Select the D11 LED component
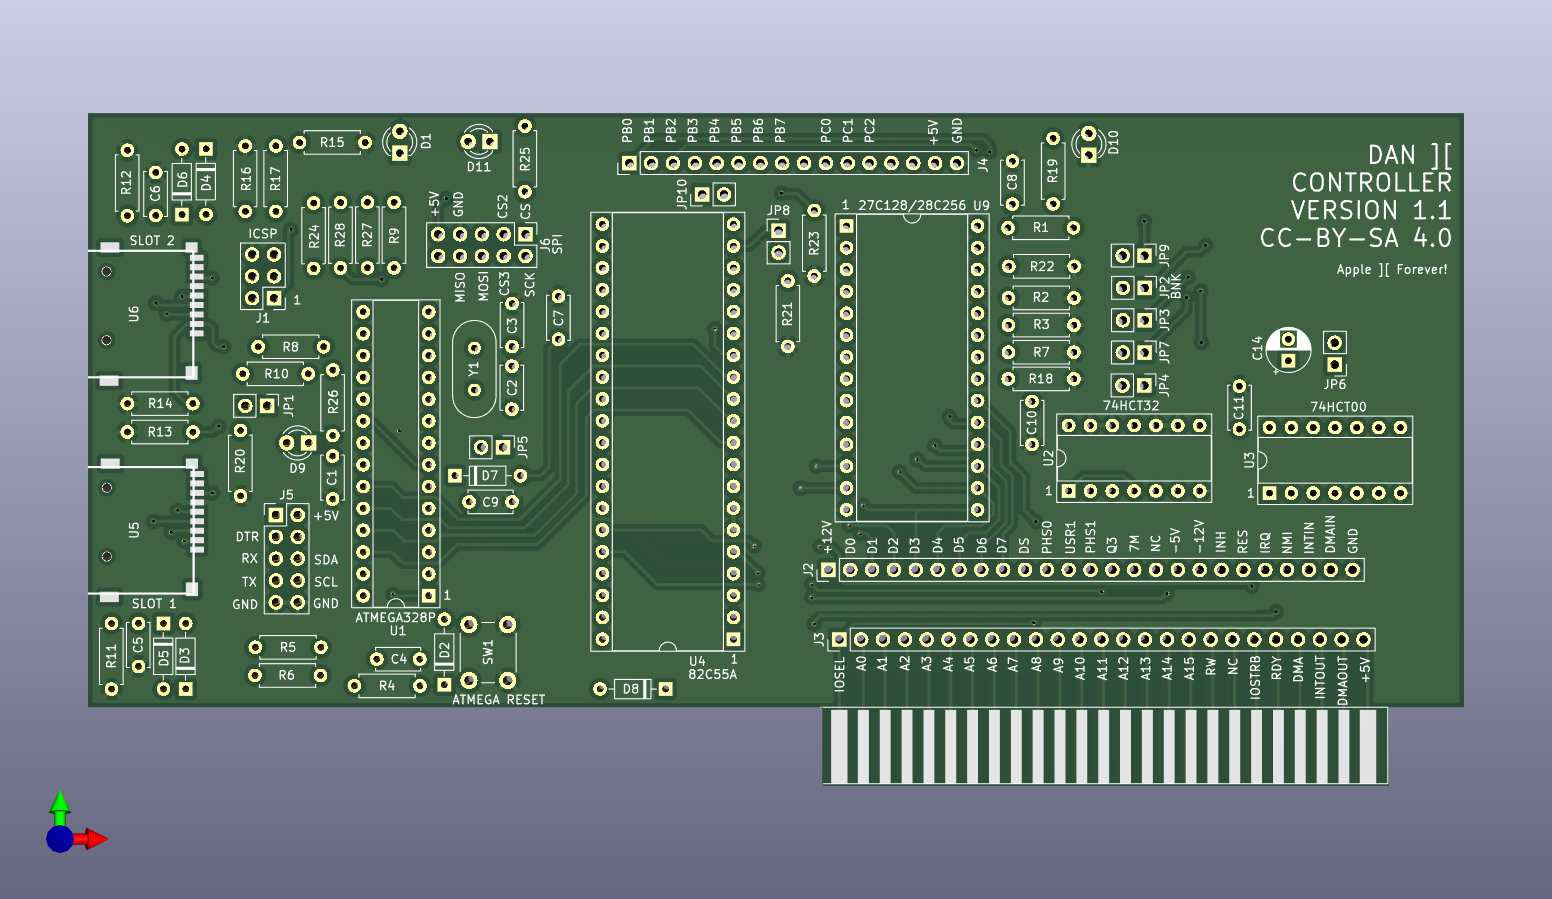 pos(479,141)
